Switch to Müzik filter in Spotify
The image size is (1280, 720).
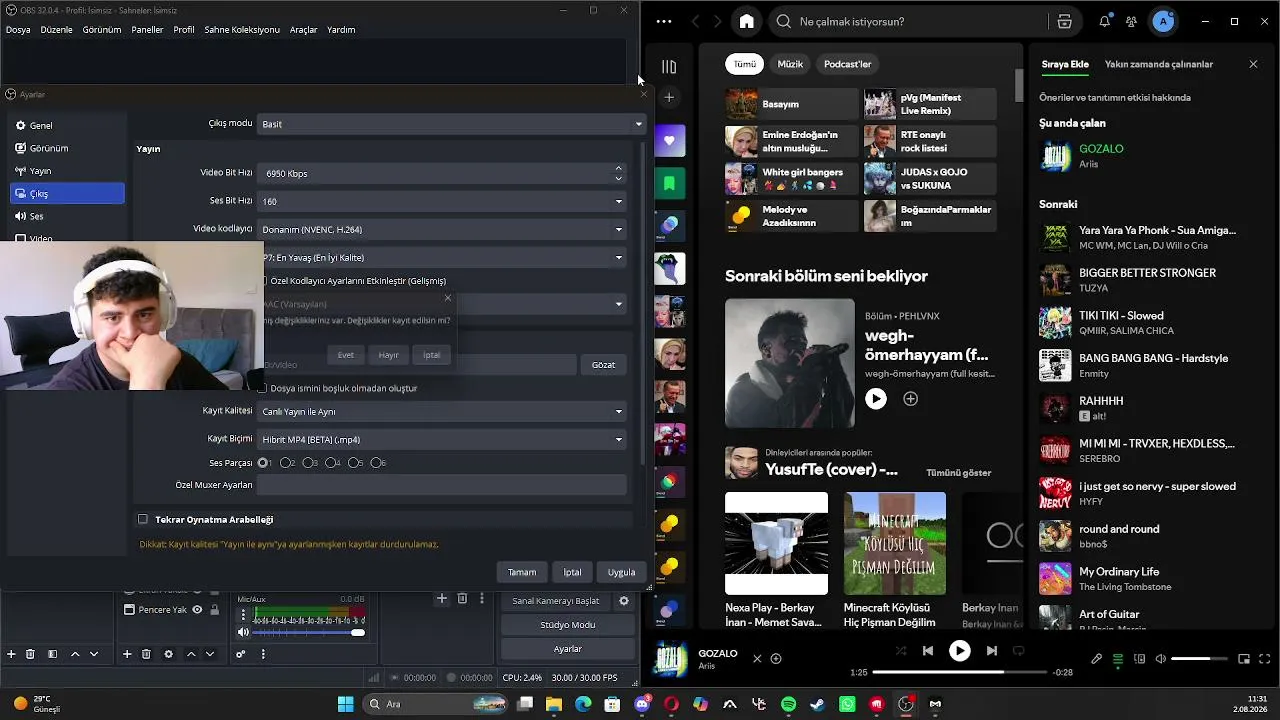[790, 64]
